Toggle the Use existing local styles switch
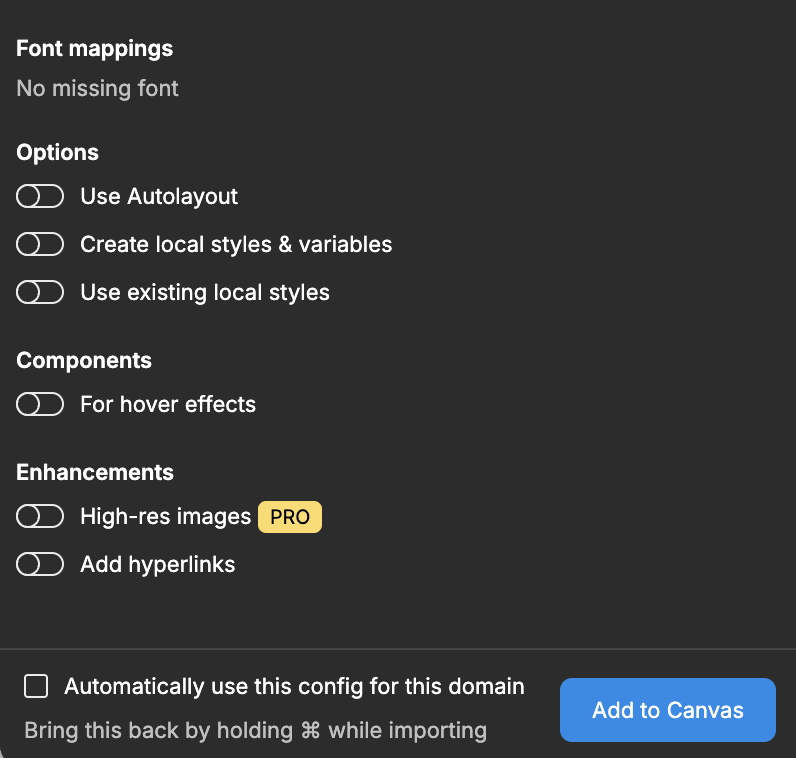Image resolution: width=796 pixels, height=758 pixels. click(x=40, y=292)
